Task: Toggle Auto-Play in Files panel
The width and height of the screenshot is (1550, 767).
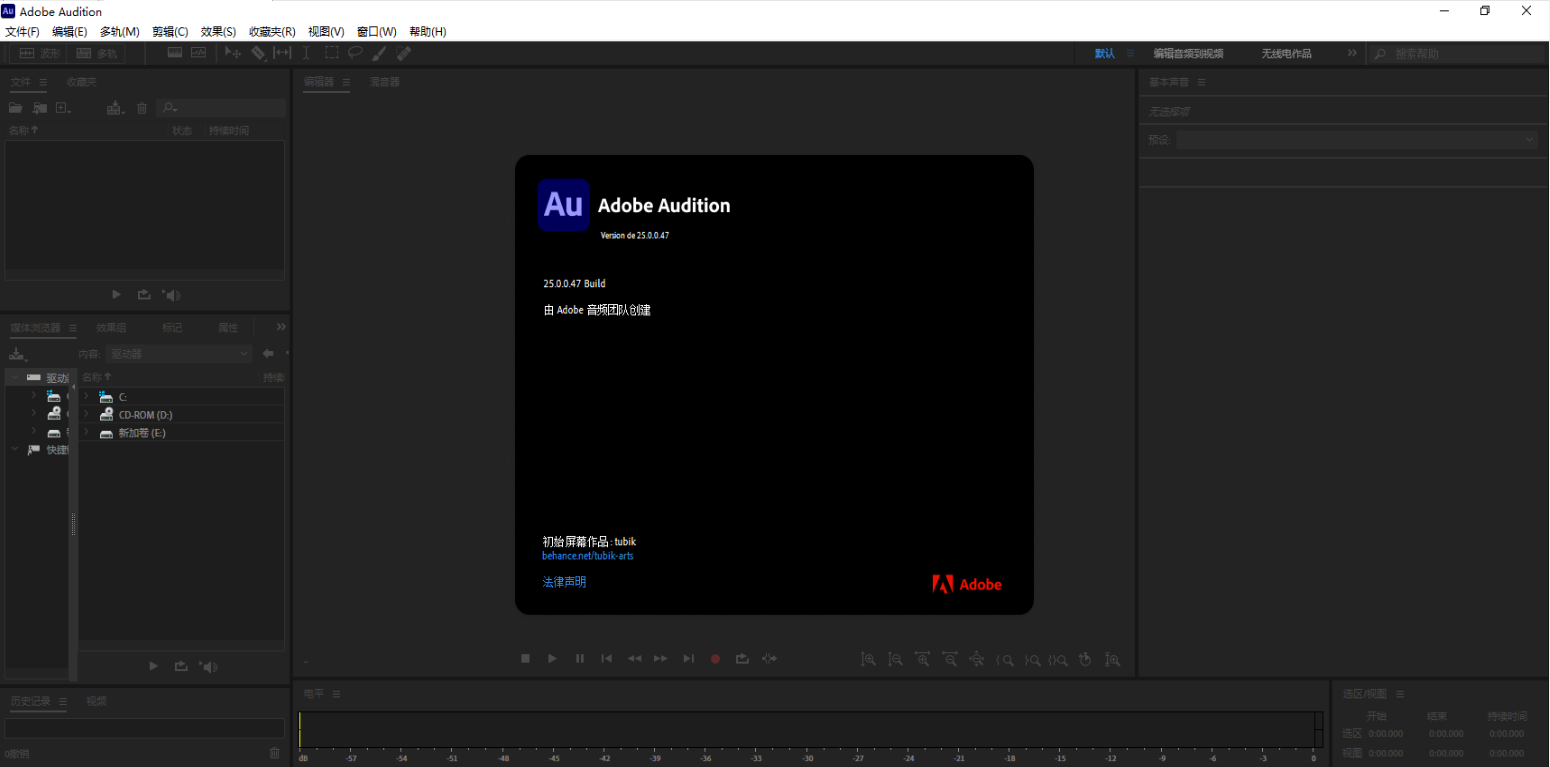Action: point(172,295)
